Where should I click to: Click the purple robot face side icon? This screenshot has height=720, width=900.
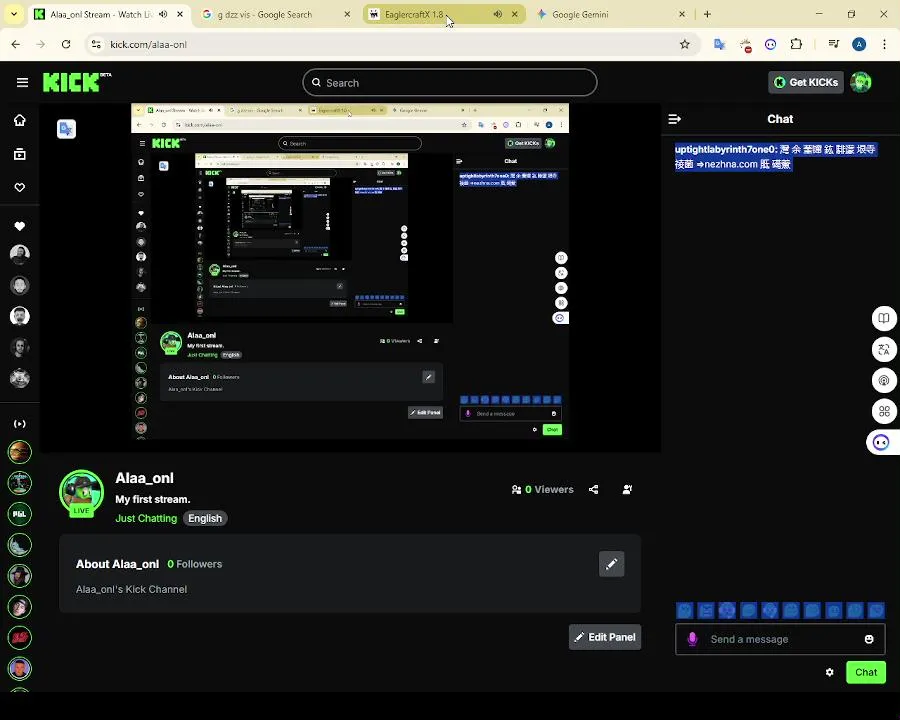coord(882,442)
